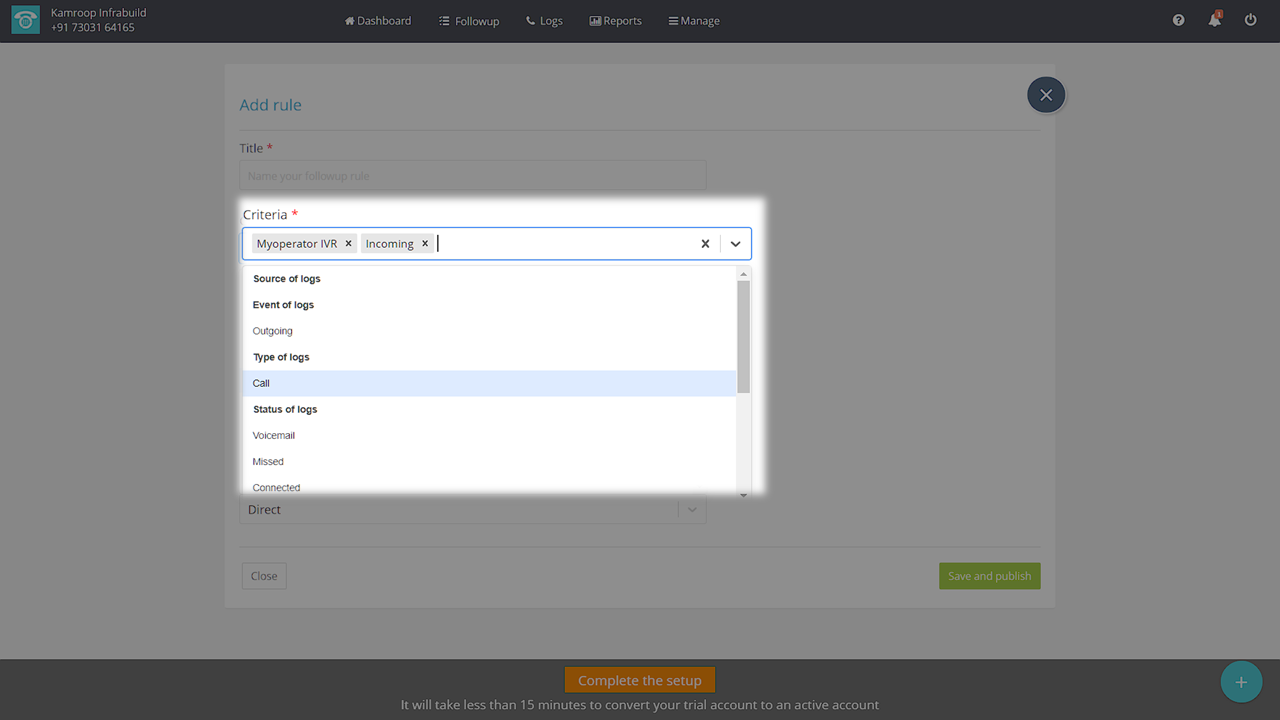This screenshot has height=720, width=1280.
Task: Click the power logout icon
Action: 1250,20
